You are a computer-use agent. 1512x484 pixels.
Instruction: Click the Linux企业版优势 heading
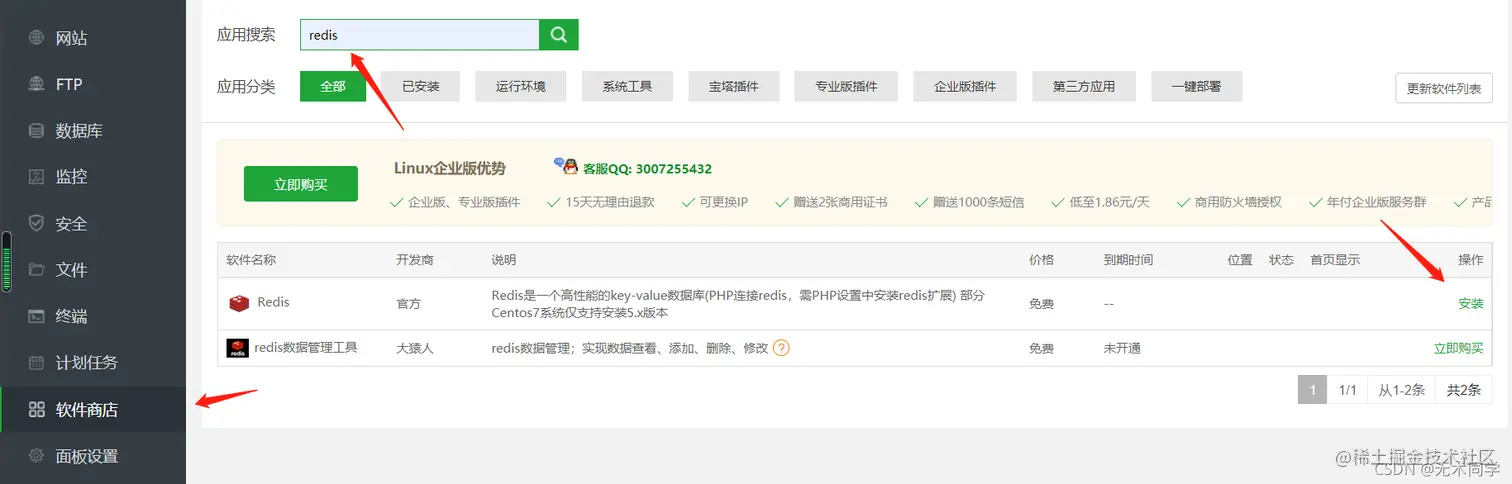tap(450, 168)
